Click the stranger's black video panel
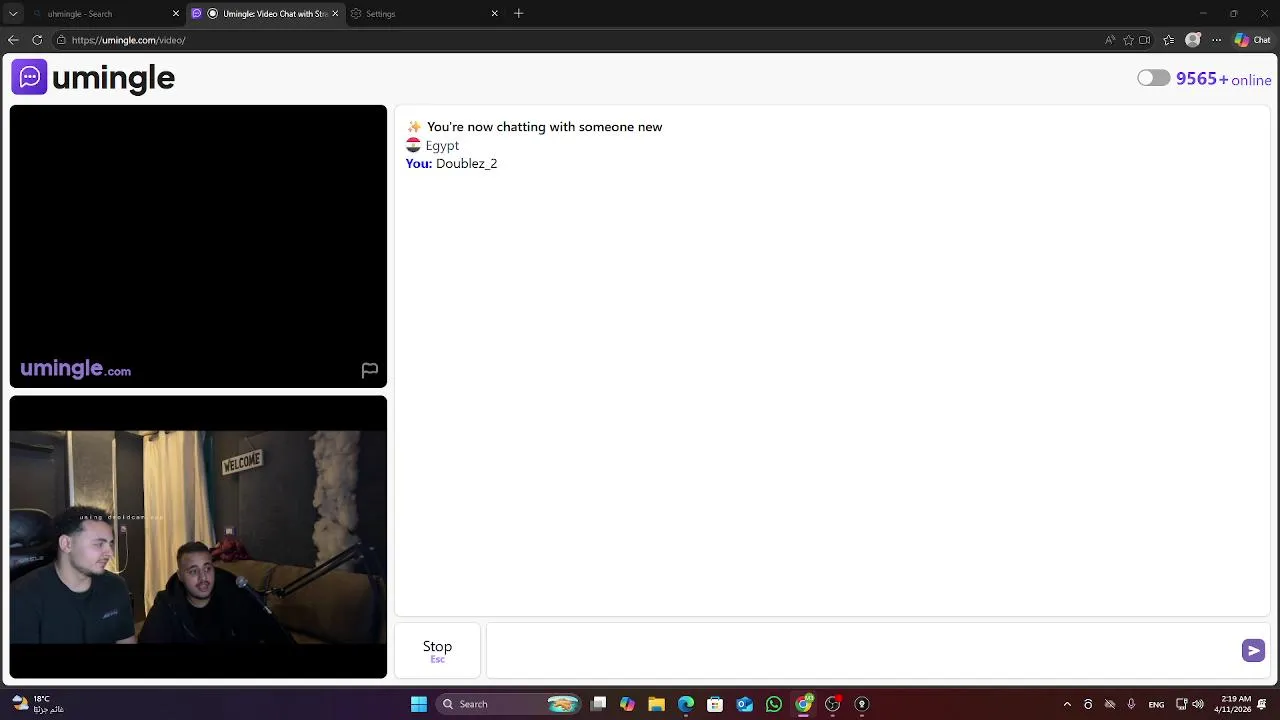 [x=198, y=246]
